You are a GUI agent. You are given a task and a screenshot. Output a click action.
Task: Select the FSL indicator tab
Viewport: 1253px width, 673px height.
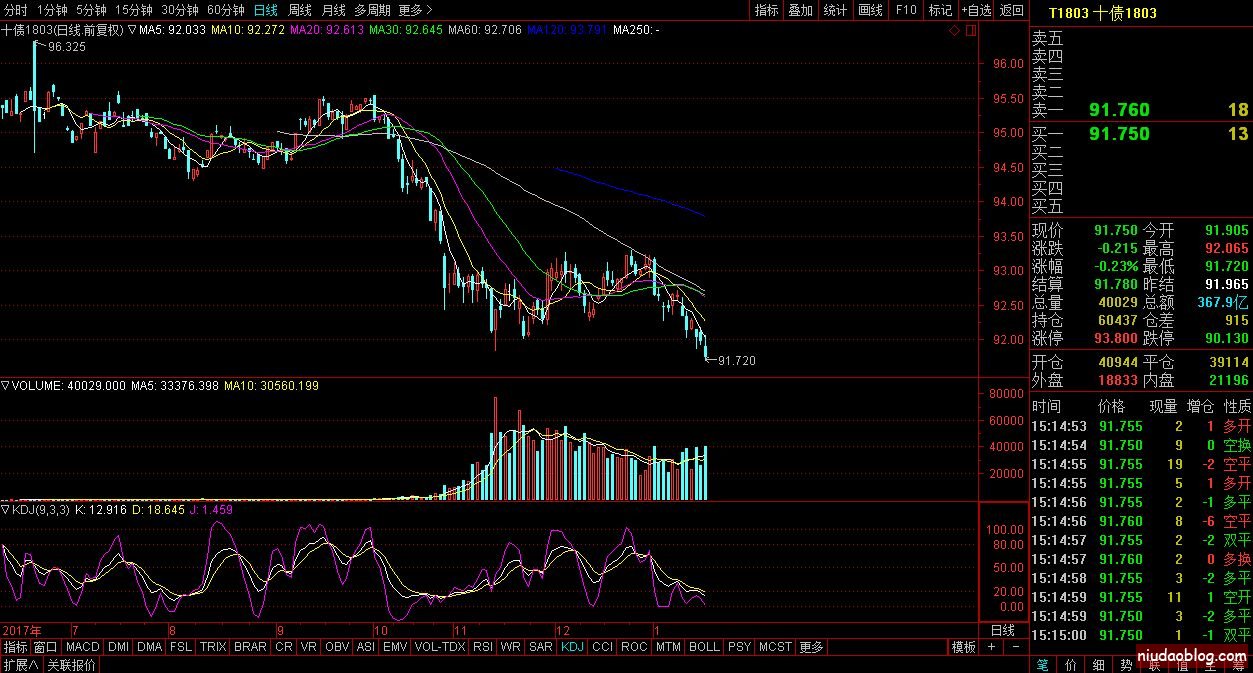(181, 647)
